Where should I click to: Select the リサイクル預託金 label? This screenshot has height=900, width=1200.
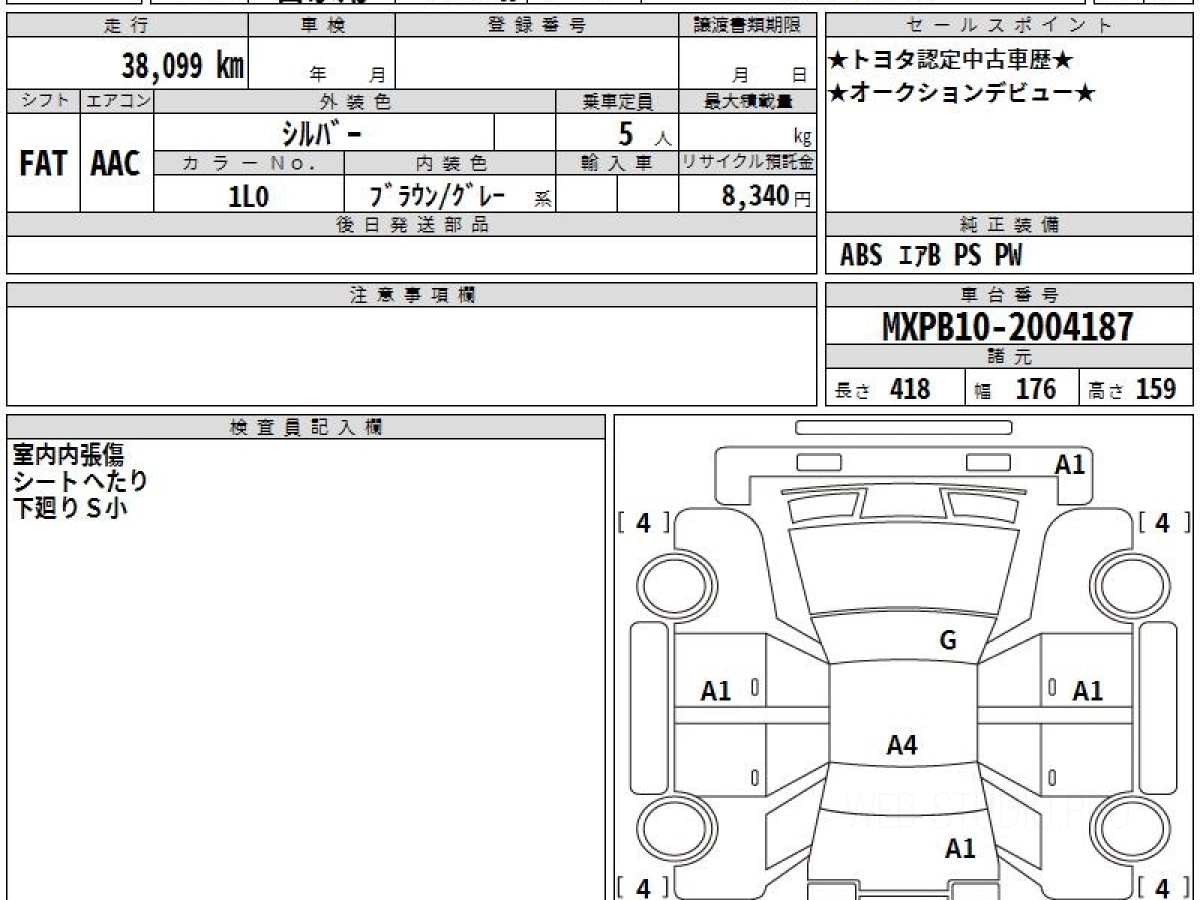click(747, 163)
